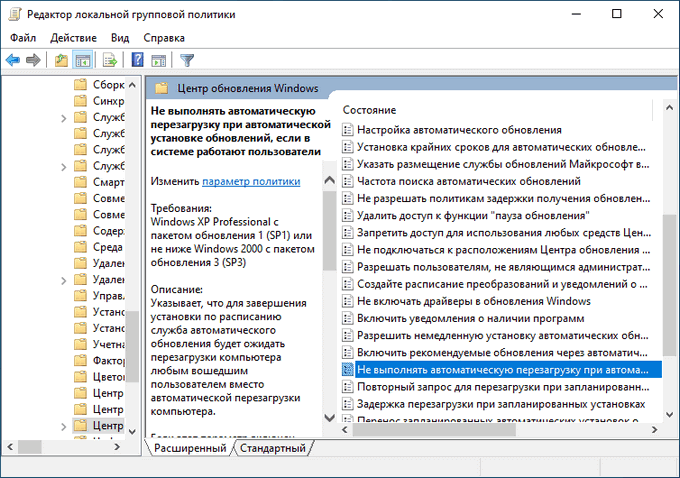
Task: Click left arrow of policy list horizontal scrollbar
Action: coord(345,430)
